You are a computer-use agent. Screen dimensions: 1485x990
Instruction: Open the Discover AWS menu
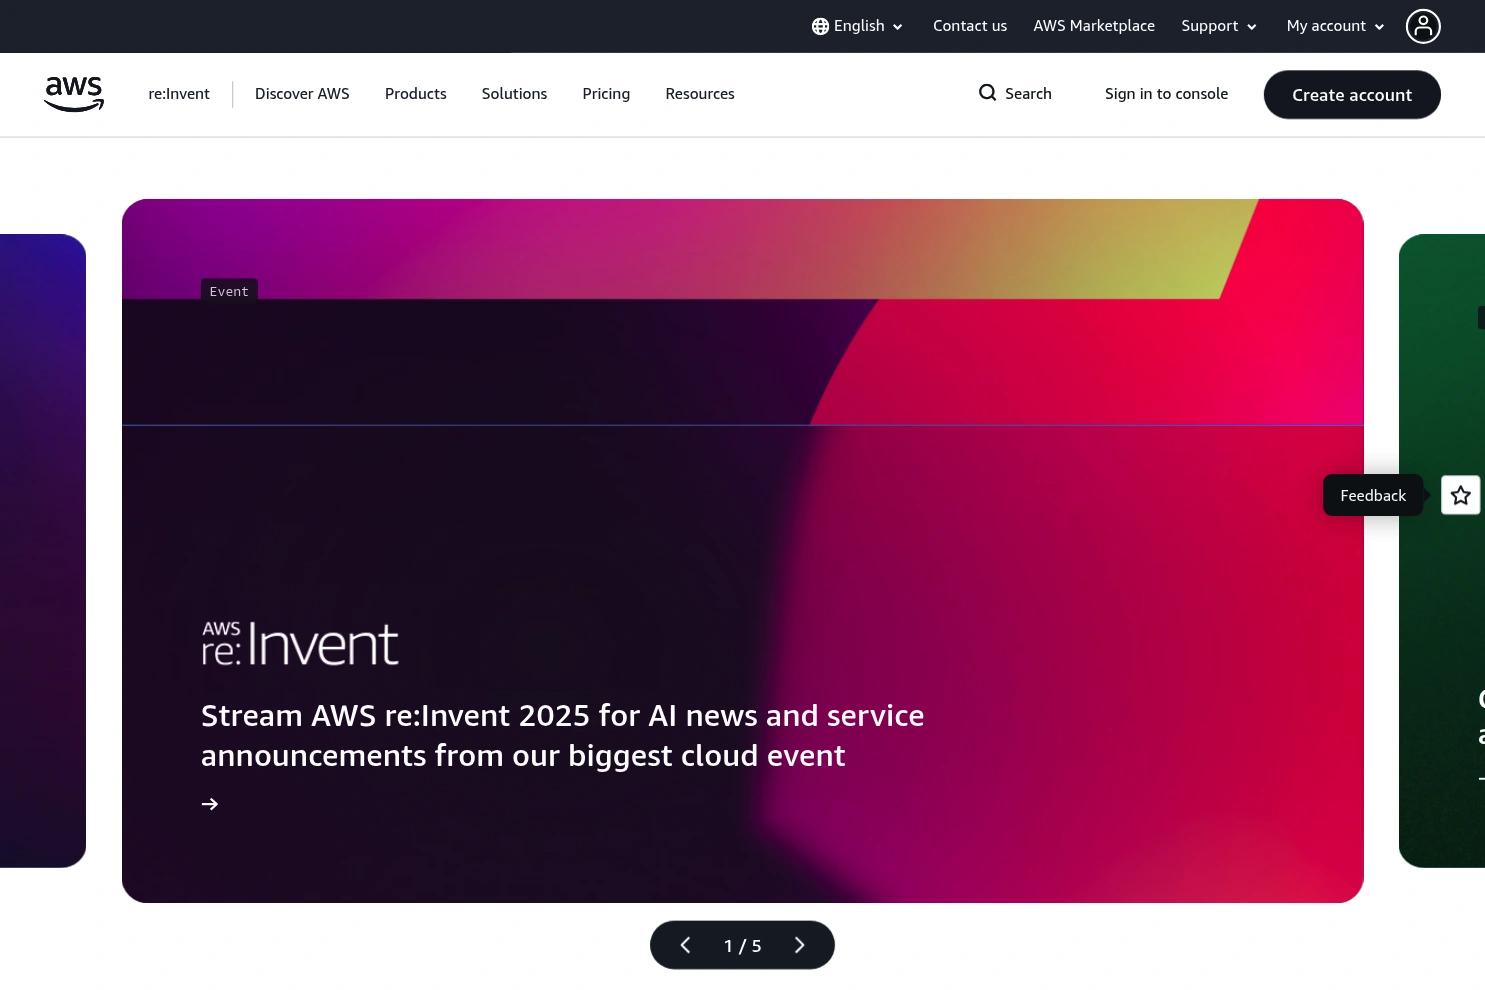coord(302,94)
